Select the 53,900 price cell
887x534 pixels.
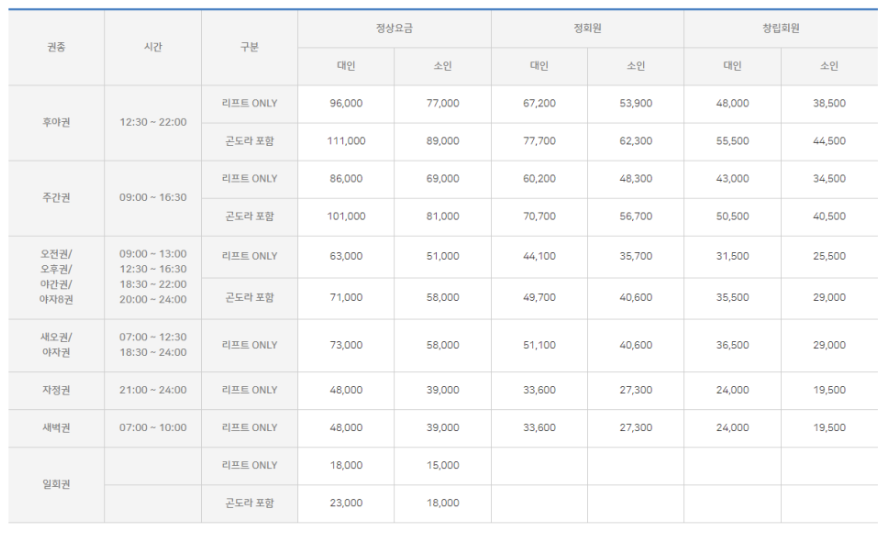636,104
